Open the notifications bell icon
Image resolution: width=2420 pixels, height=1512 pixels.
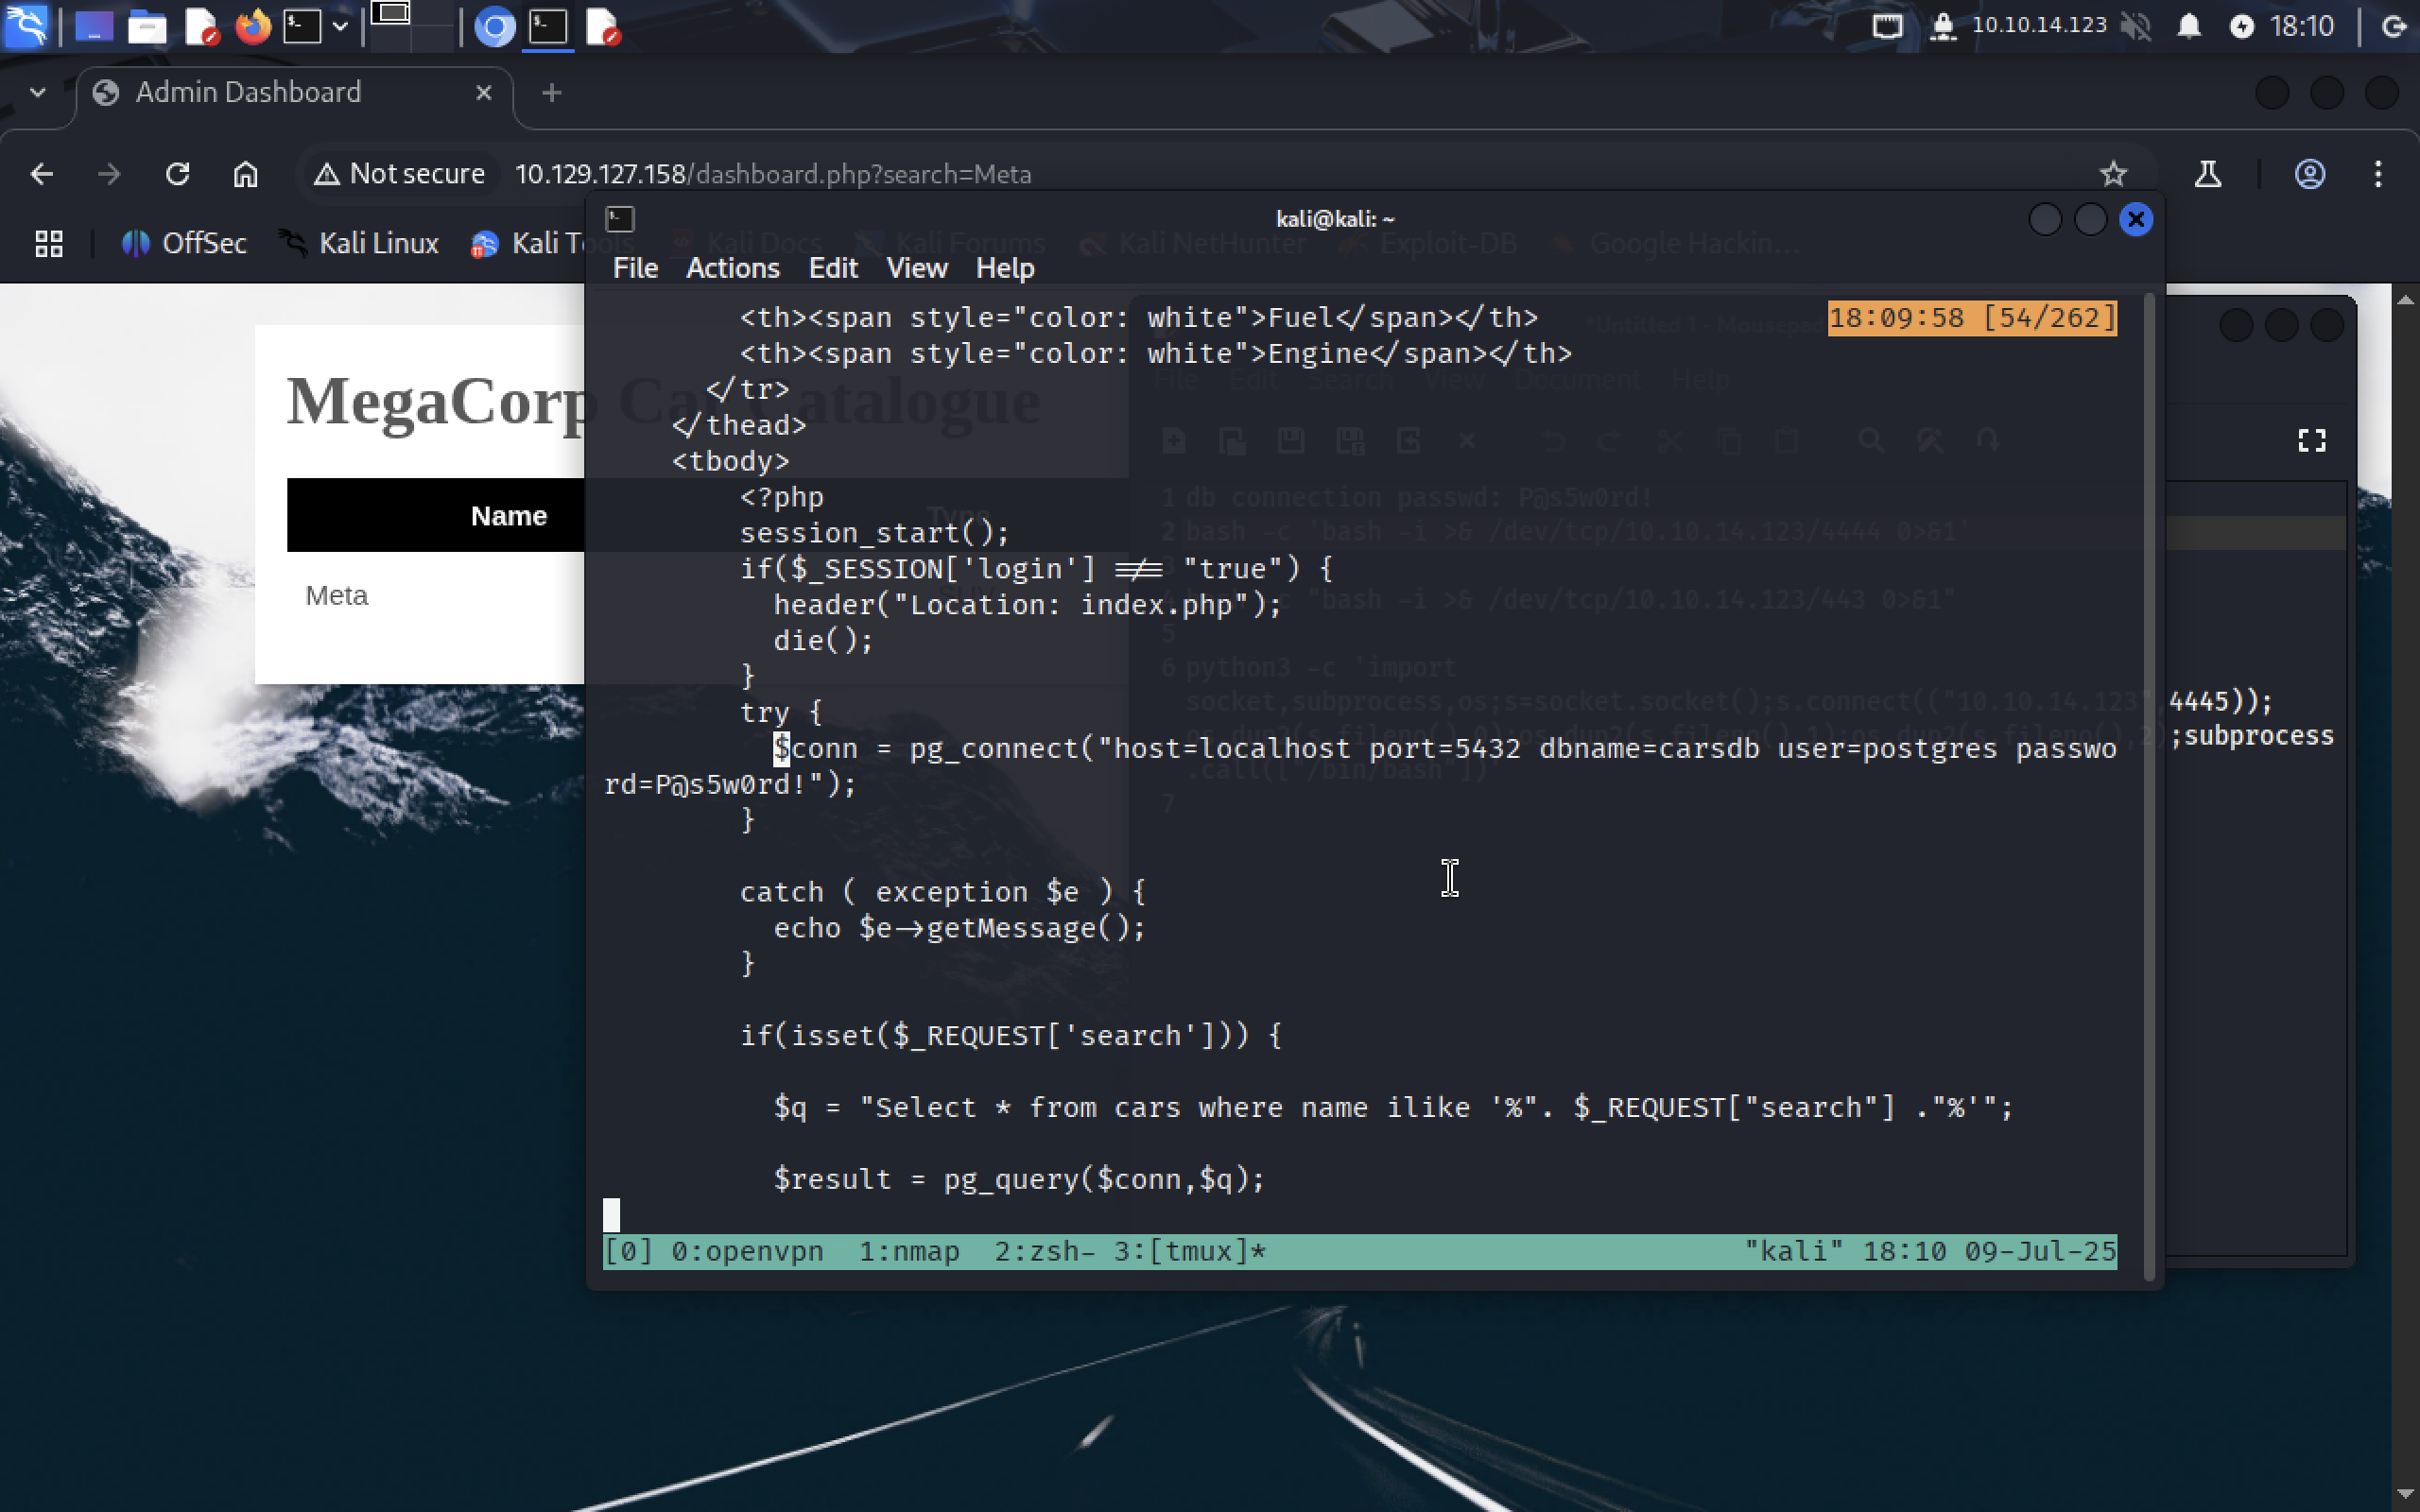coord(2189,26)
